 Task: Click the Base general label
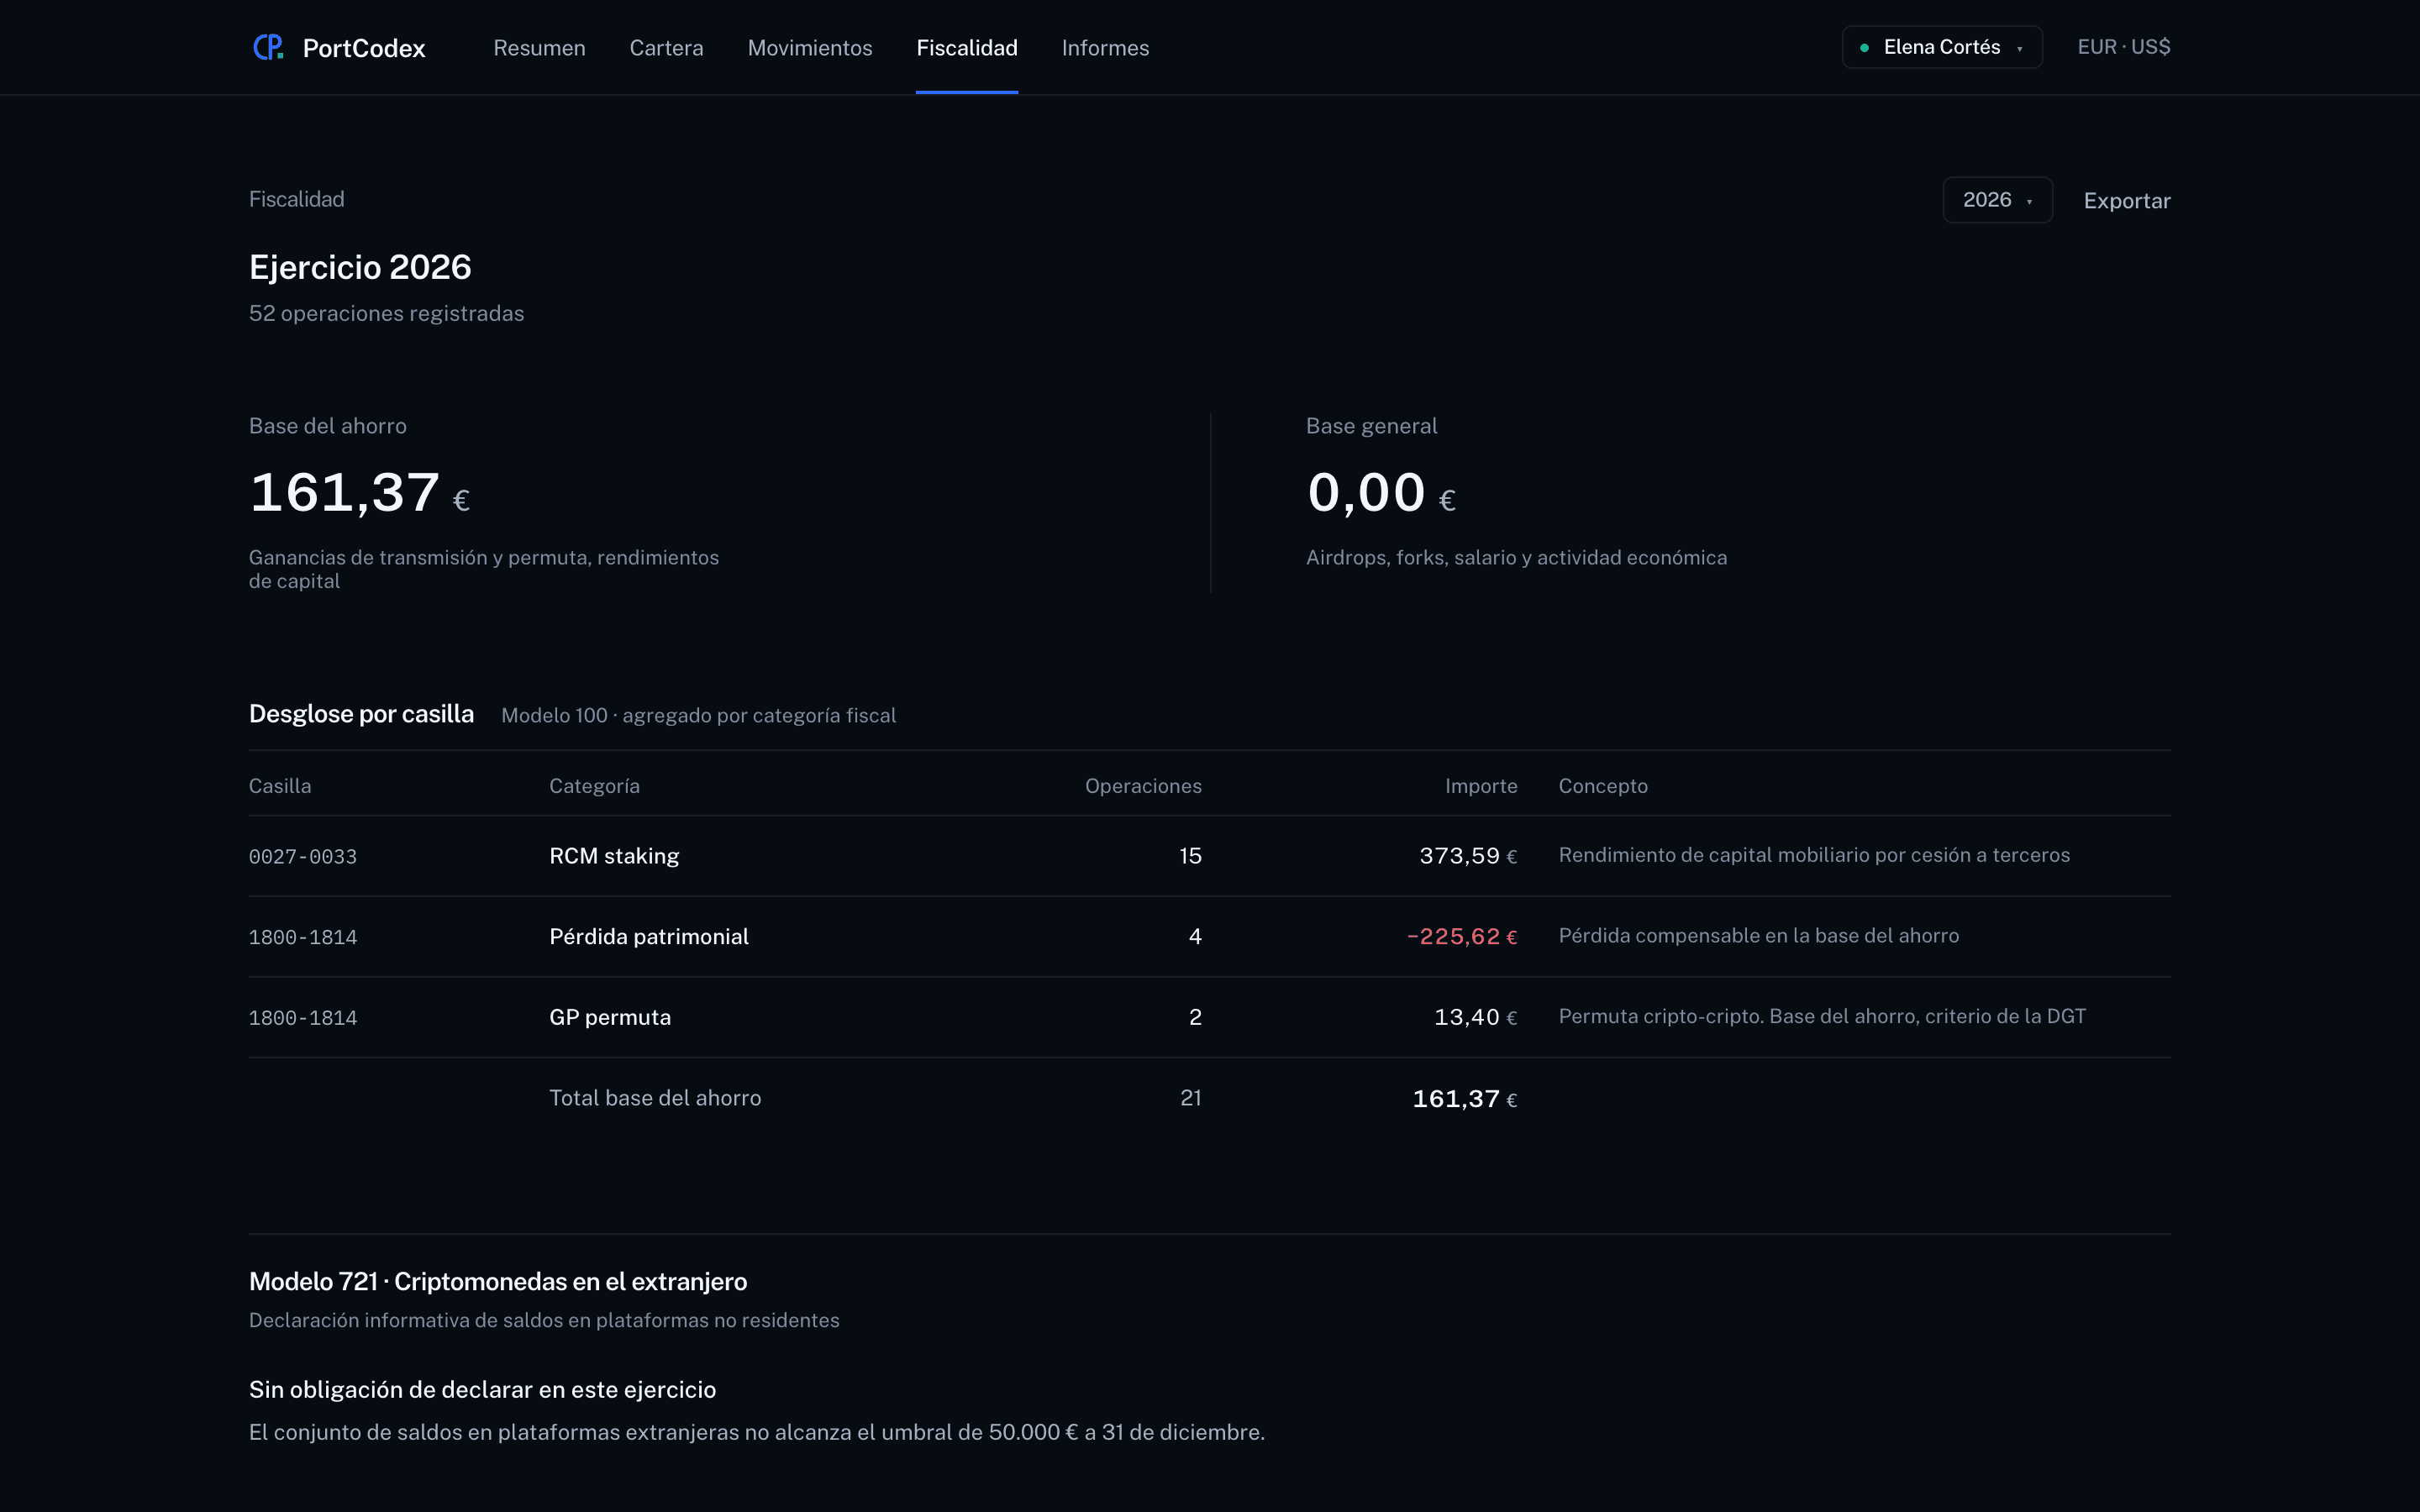1371,426
